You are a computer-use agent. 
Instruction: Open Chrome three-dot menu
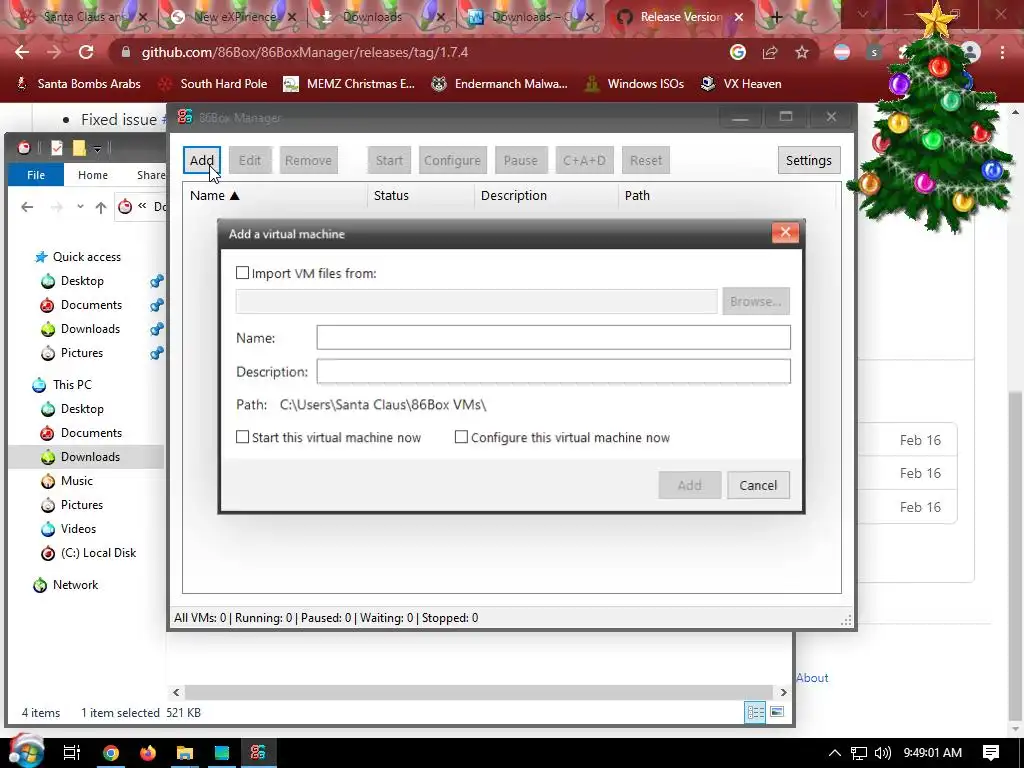pos(1002,52)
